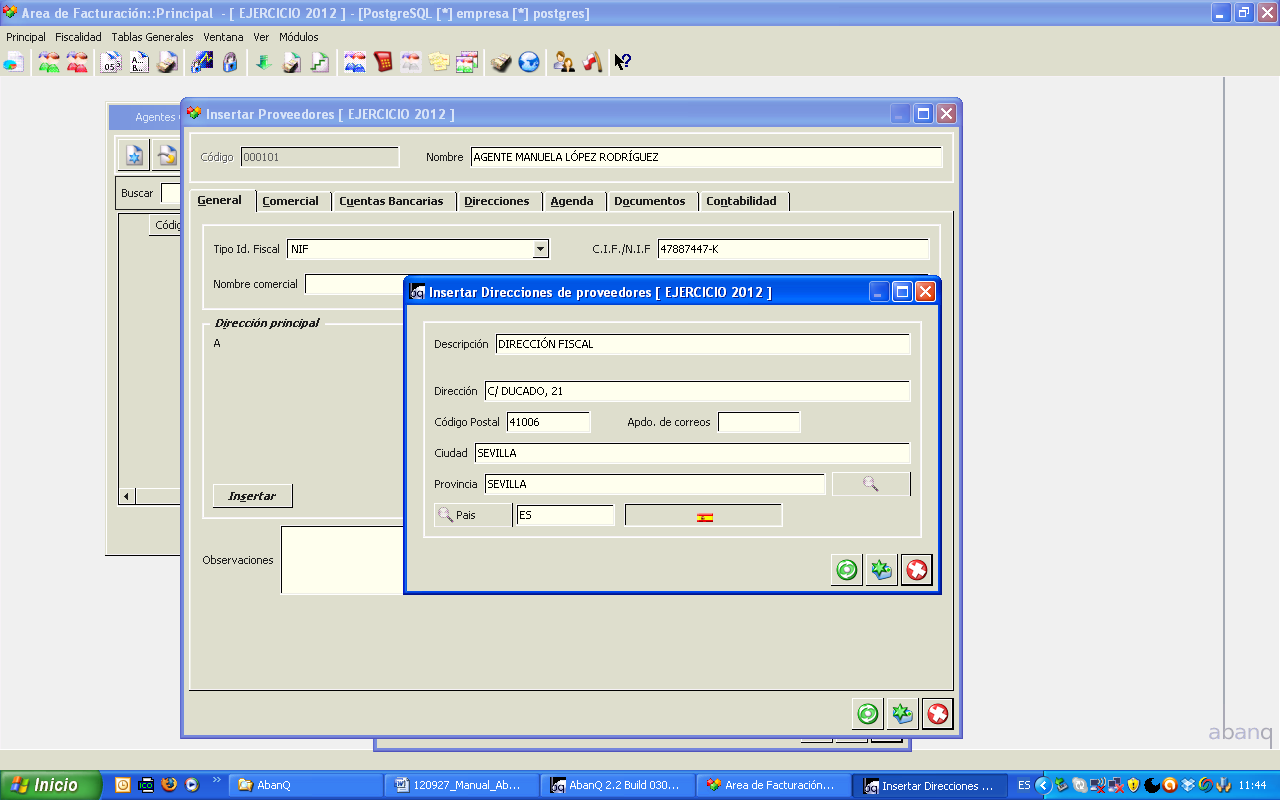Click the Descripción input field

pos(703,344)
